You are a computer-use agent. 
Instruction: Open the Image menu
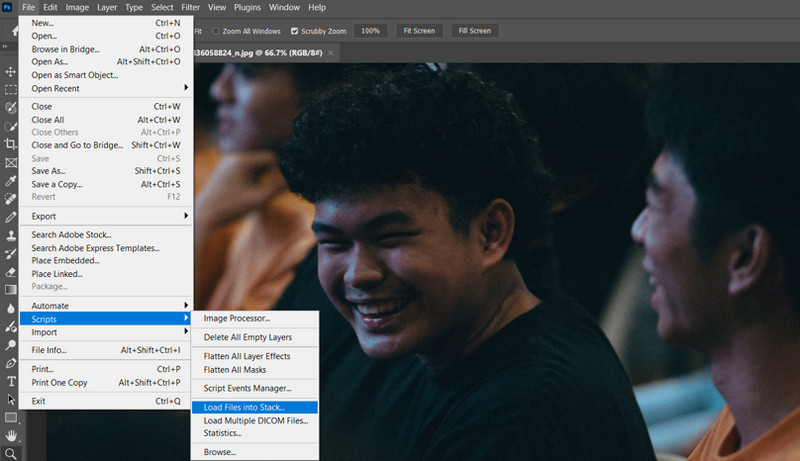click(x=77, y=7)
